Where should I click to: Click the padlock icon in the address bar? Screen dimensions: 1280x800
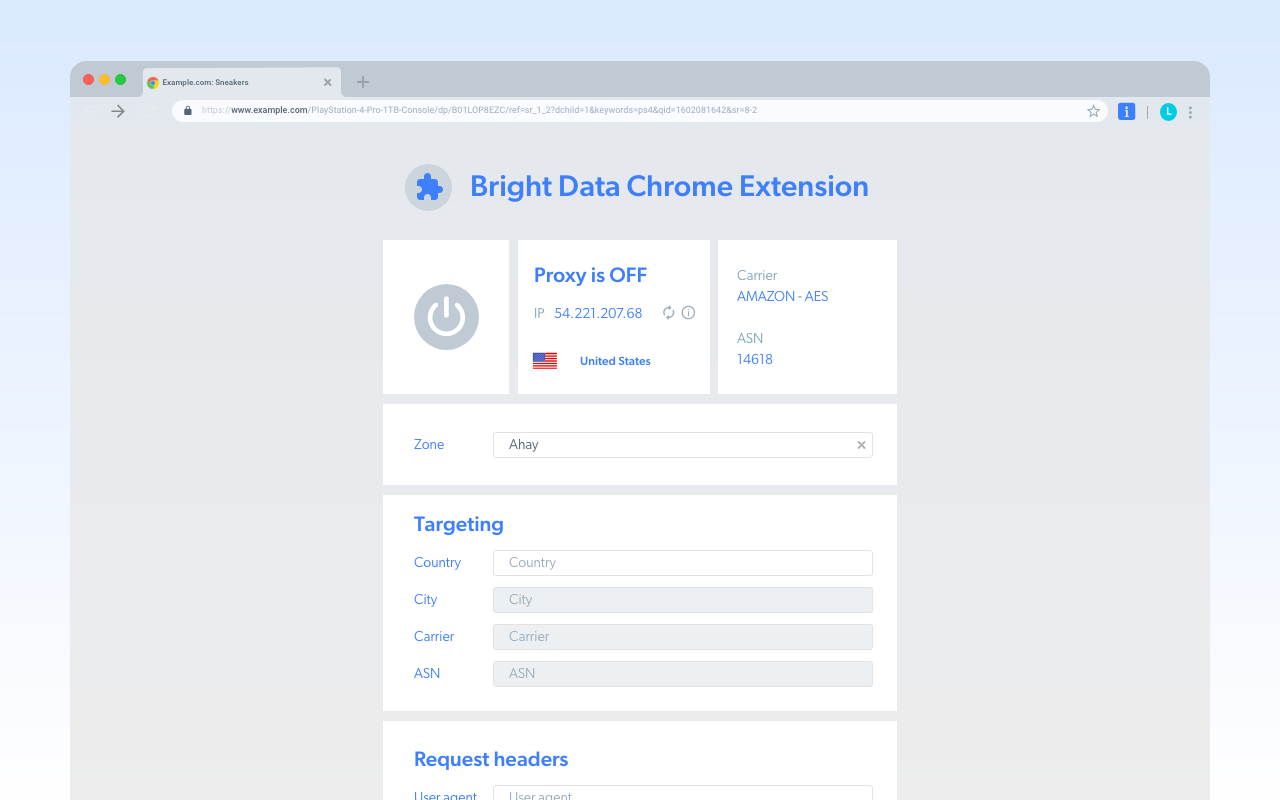(x=188, y=110)
